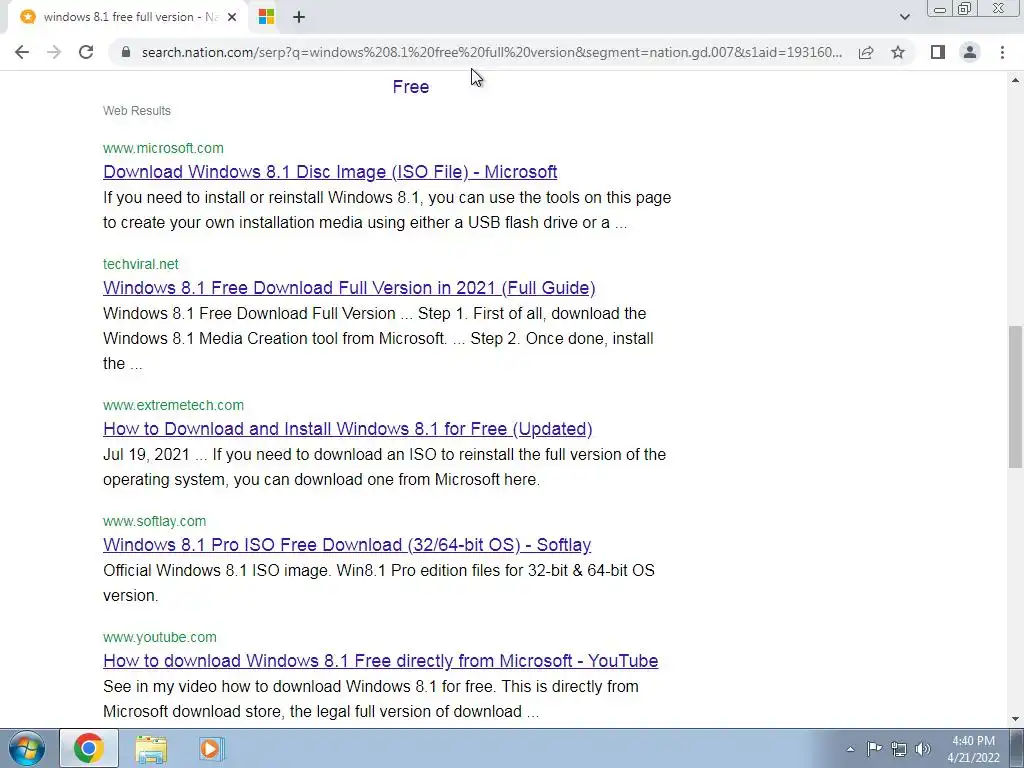Go back to the previous page
Viewport: 1024px width, 768px height.
[22, 52]
